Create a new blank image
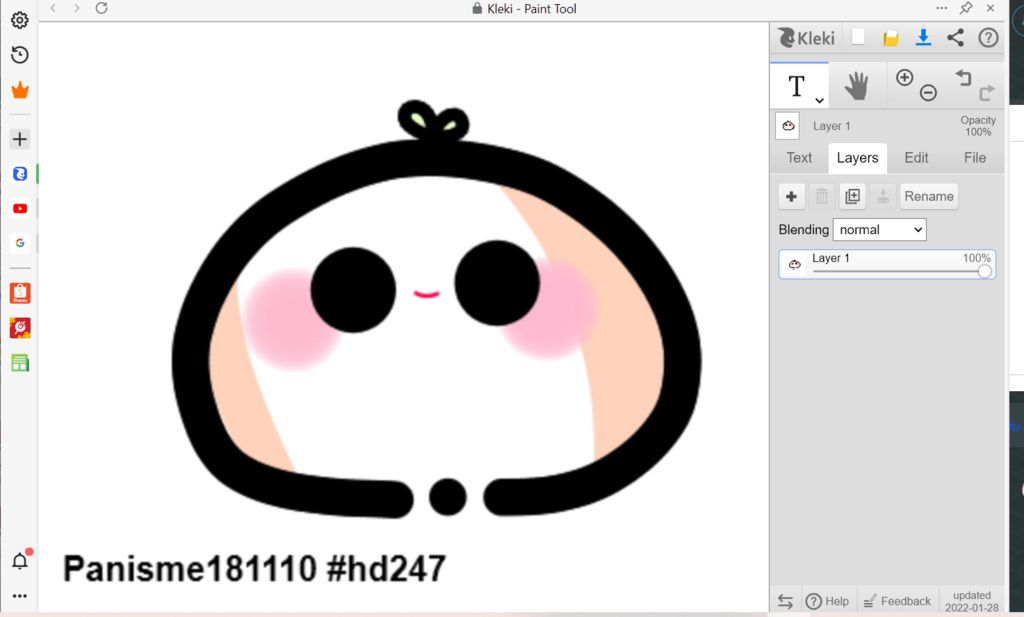1024x617 pixels. pos(858,37)
